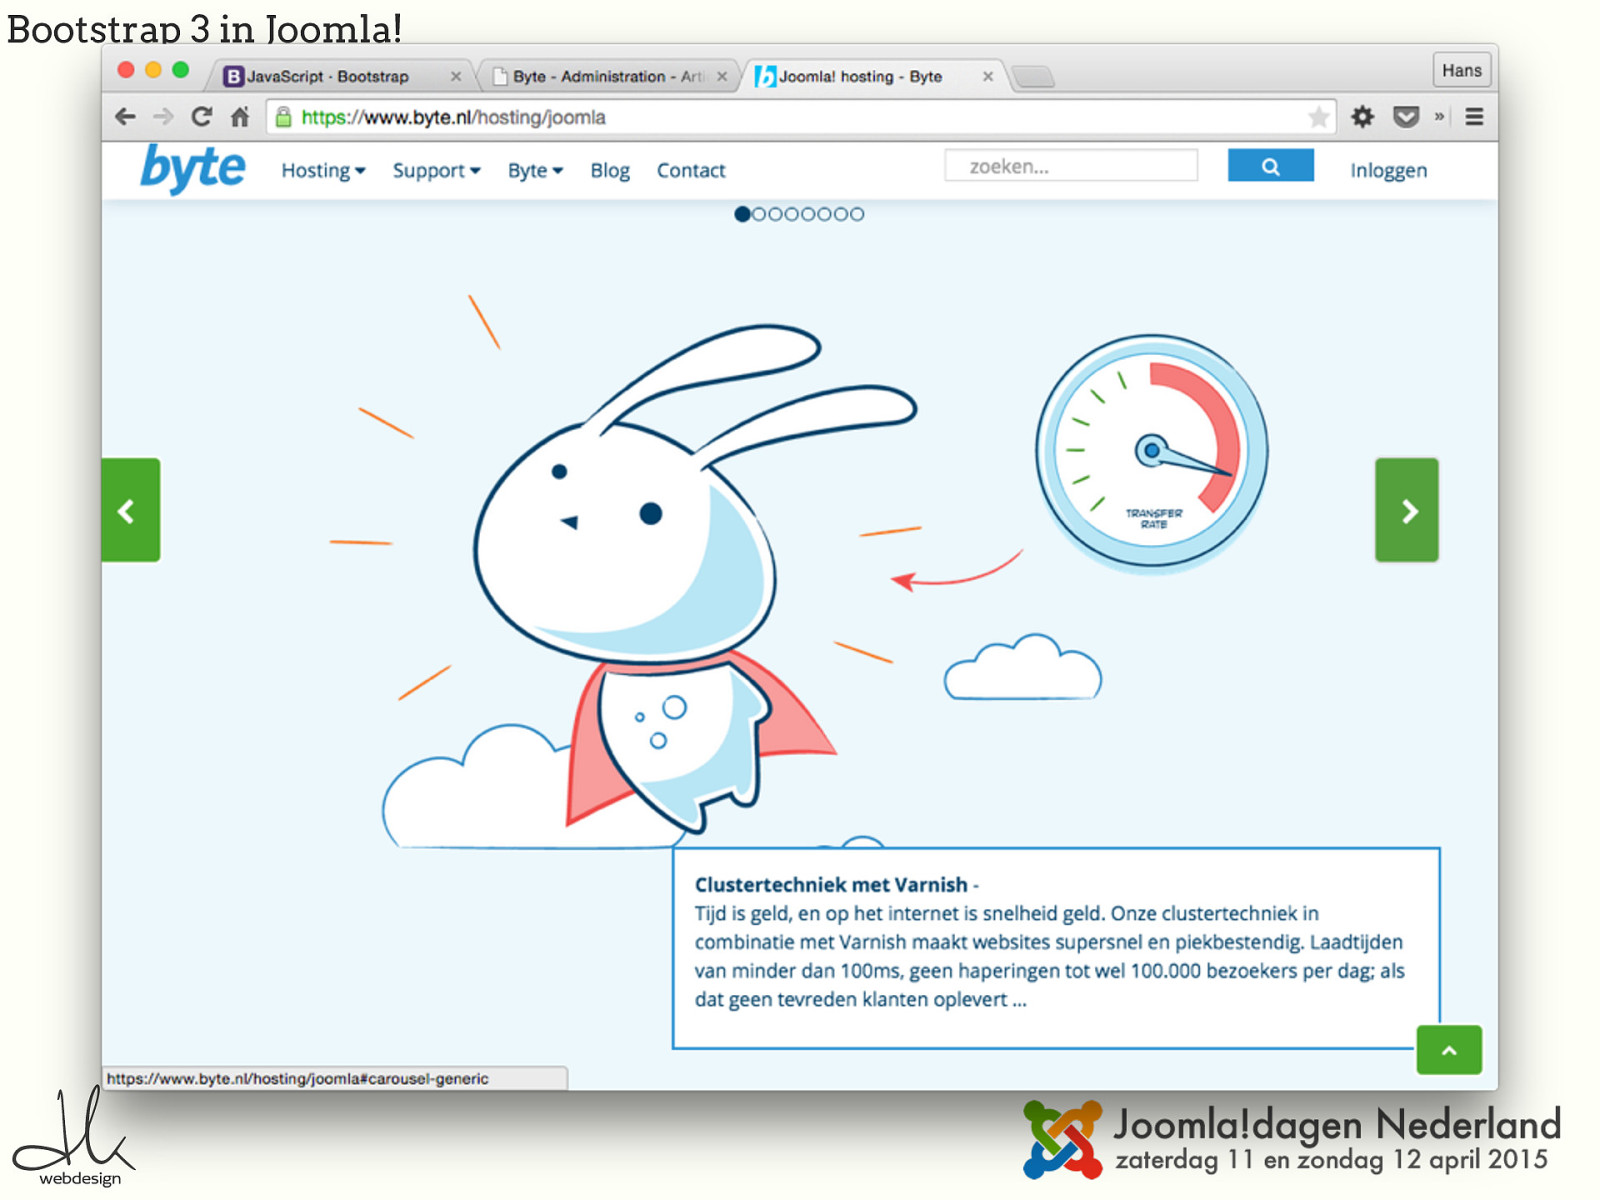Select the third carousel indicator dot
Screen dimensions: 1600x1200
coord(775,214)
